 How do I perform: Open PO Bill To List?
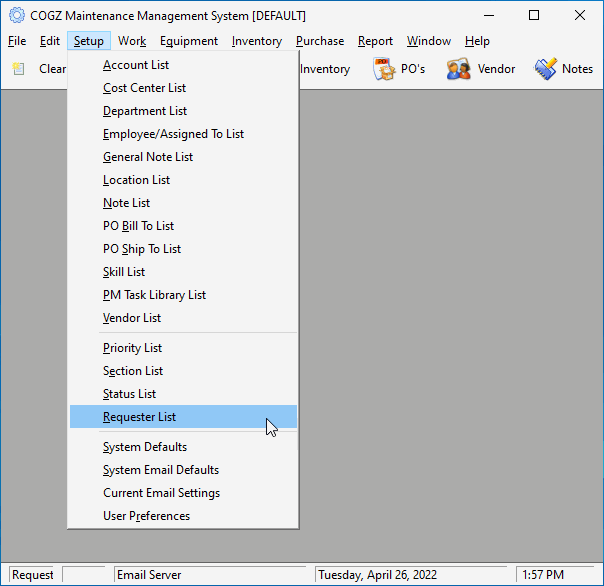point(183,226)
